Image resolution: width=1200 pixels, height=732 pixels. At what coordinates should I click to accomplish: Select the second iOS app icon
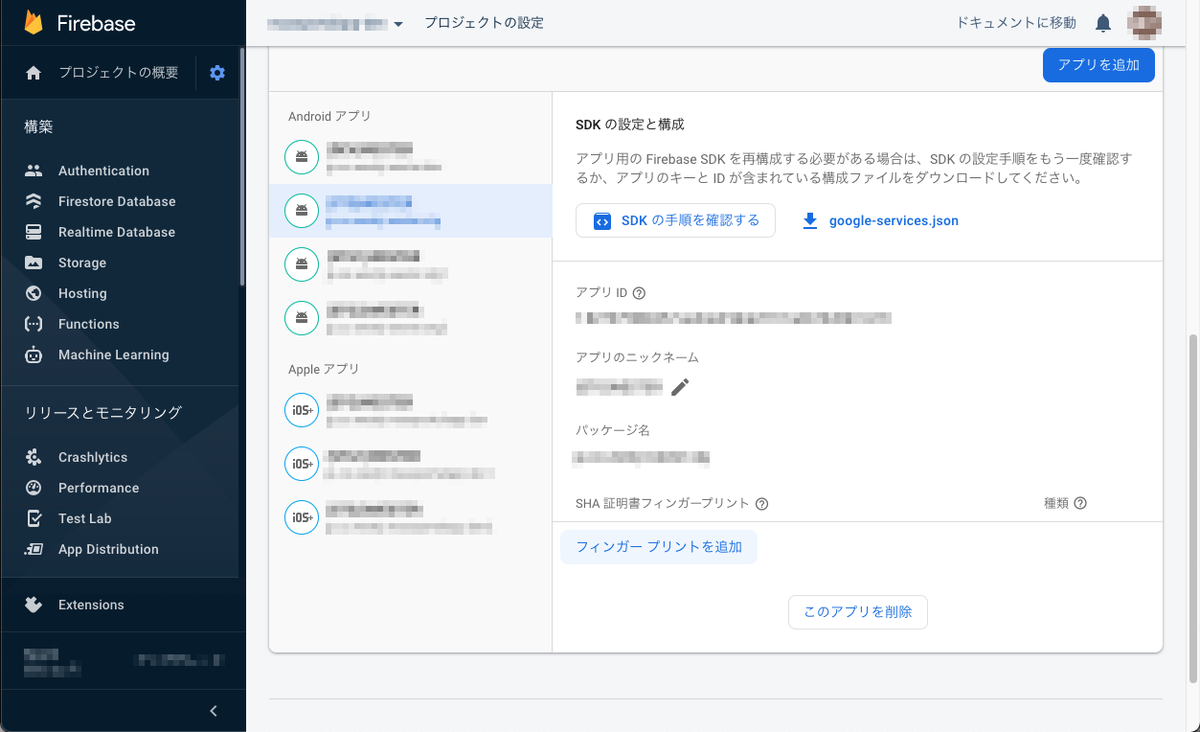click(302, 464)
